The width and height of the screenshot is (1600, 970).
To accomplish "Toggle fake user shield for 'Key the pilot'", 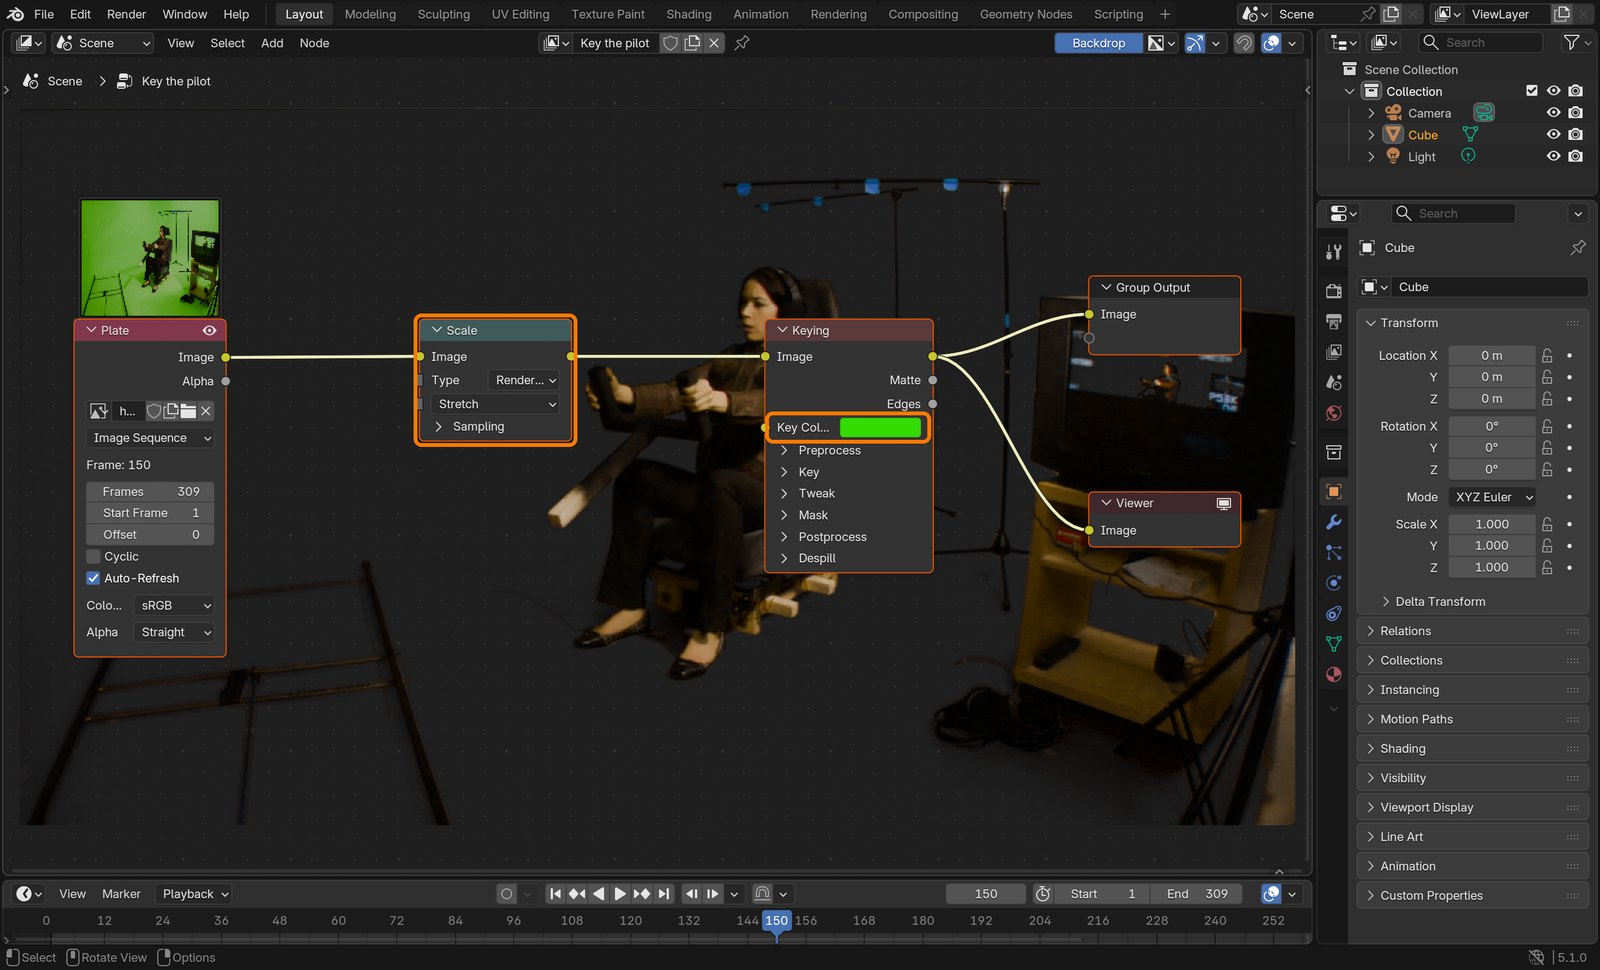I will point(670,43).
